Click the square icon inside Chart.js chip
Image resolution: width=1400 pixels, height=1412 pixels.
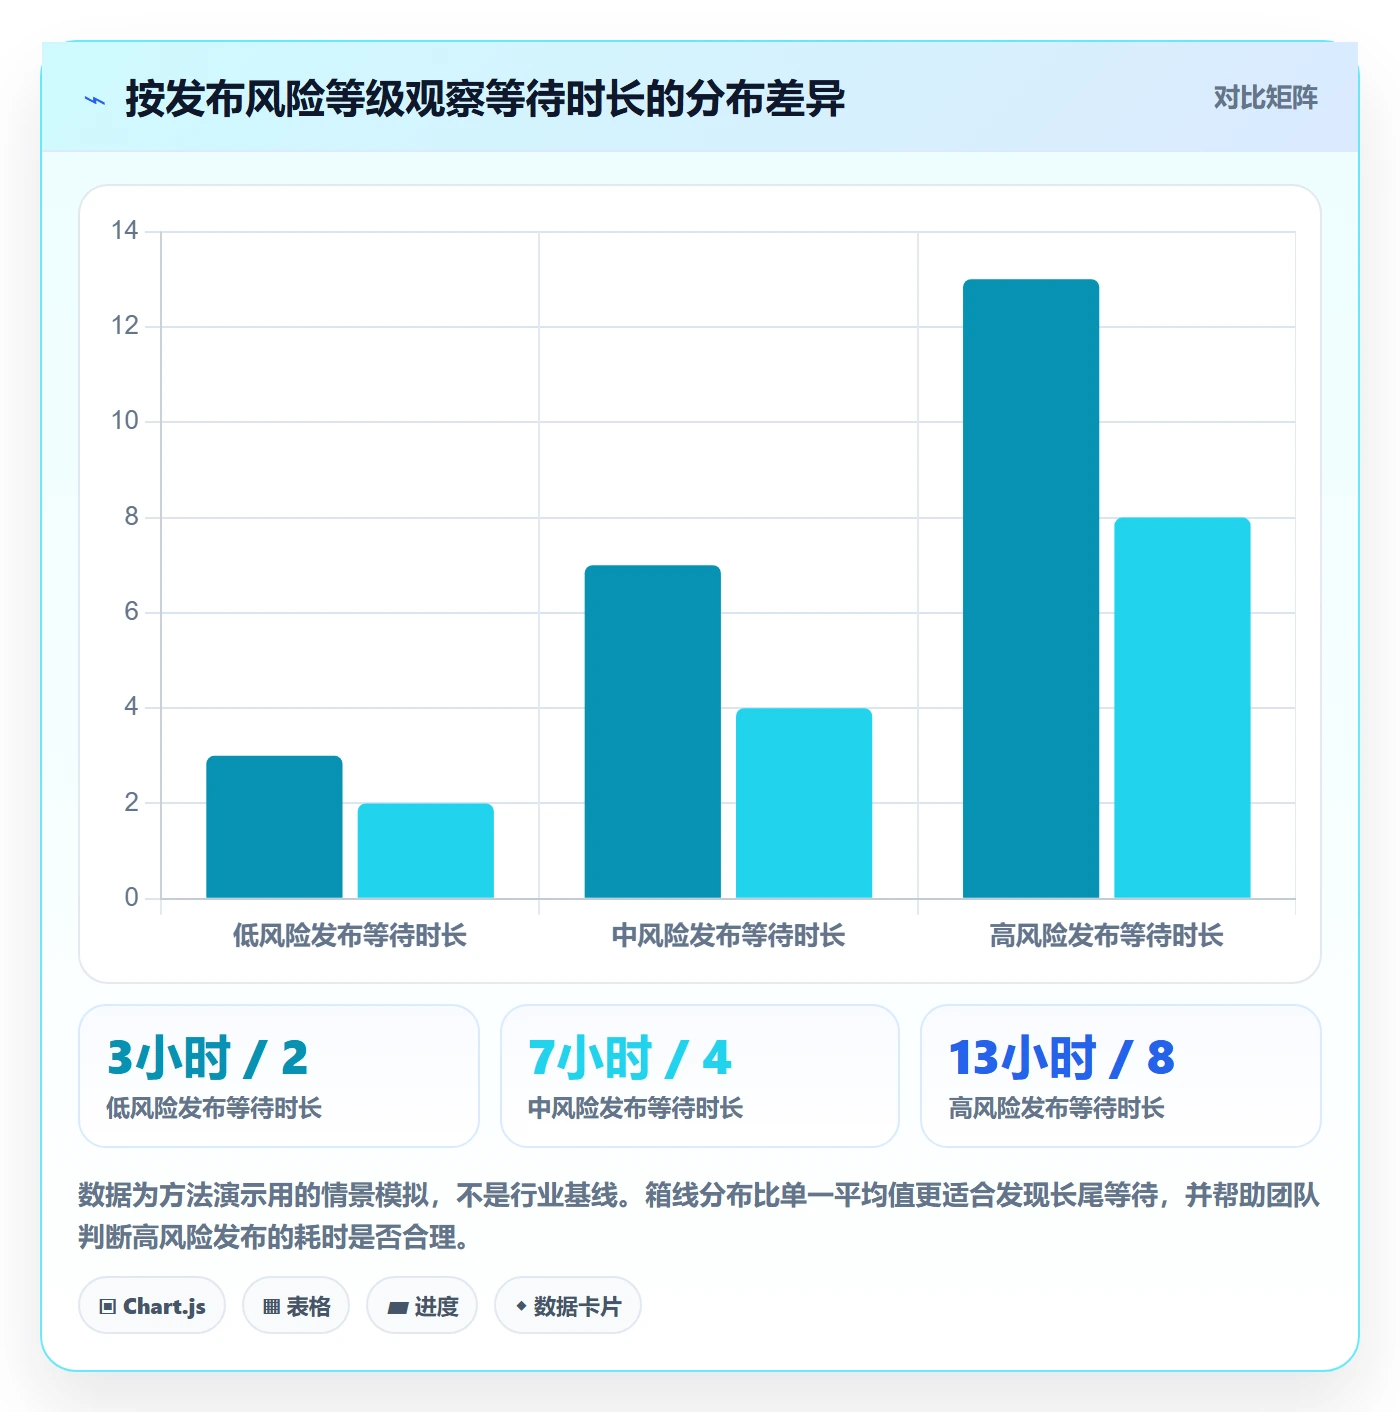pyautogui.click(x=108, y=1307)
